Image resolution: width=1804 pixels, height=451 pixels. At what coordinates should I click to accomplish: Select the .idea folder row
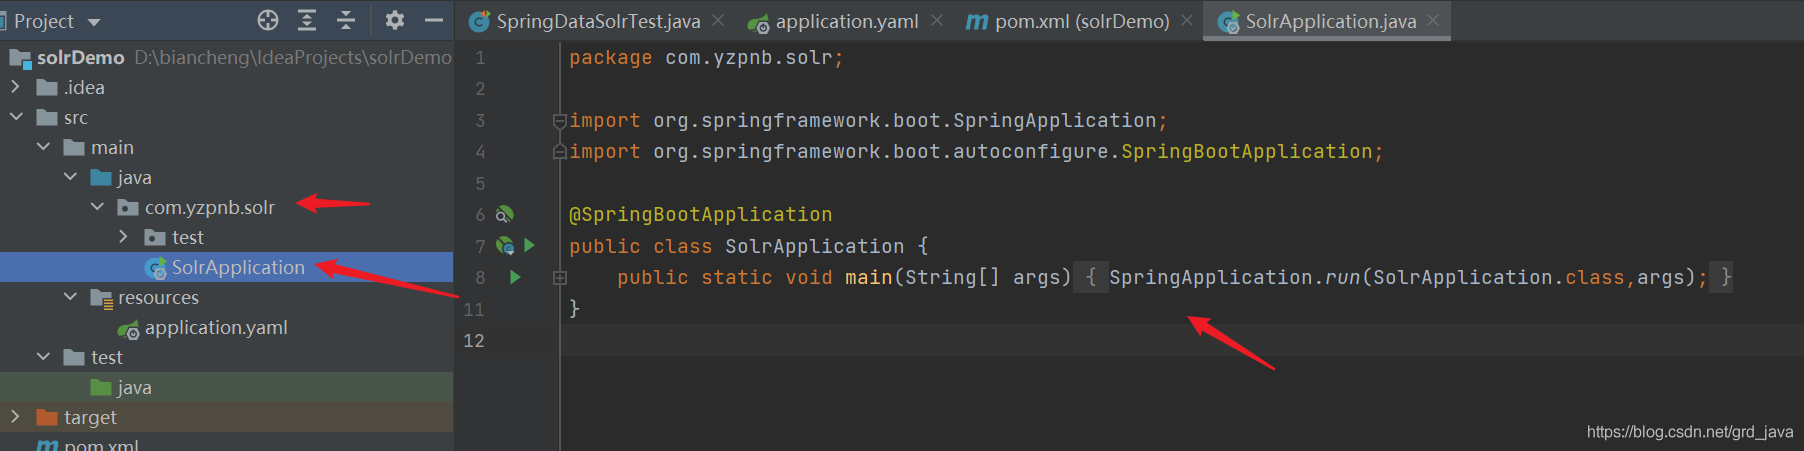227,87
